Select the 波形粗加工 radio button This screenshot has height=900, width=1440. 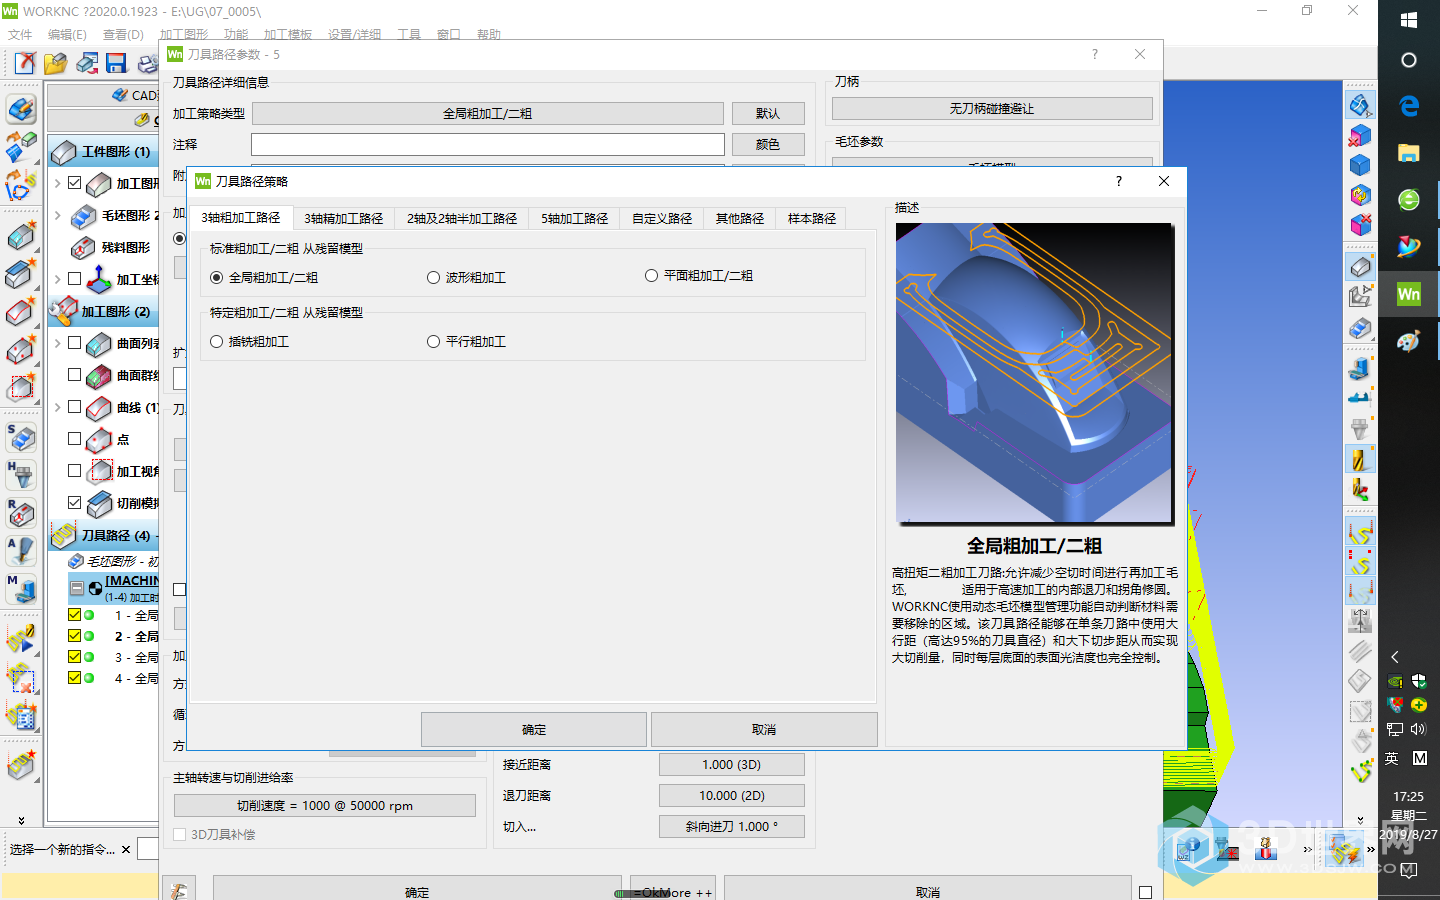pyautogui.click(x=433, y=278)
